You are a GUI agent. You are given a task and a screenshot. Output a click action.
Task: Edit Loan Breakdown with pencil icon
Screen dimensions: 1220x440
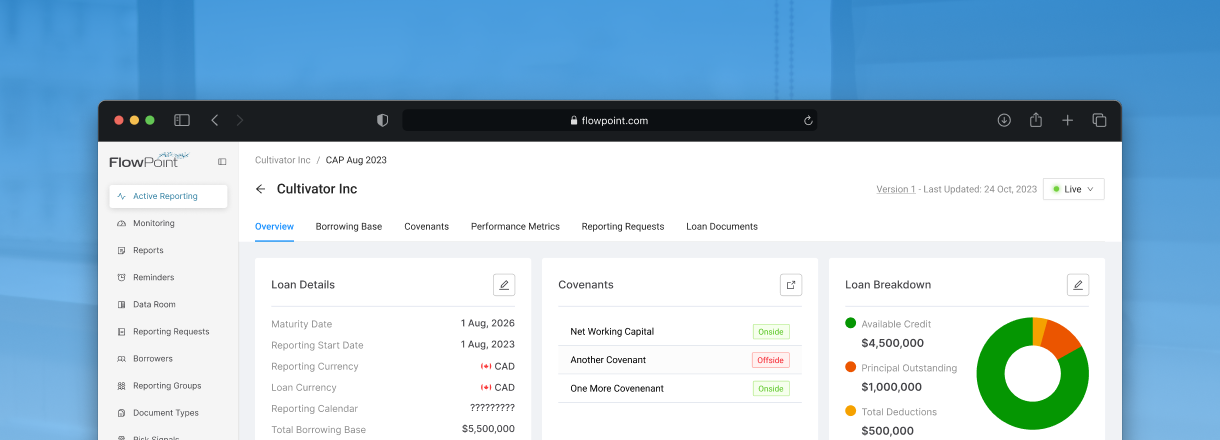pyautogui.click(x=1078, y=285)
